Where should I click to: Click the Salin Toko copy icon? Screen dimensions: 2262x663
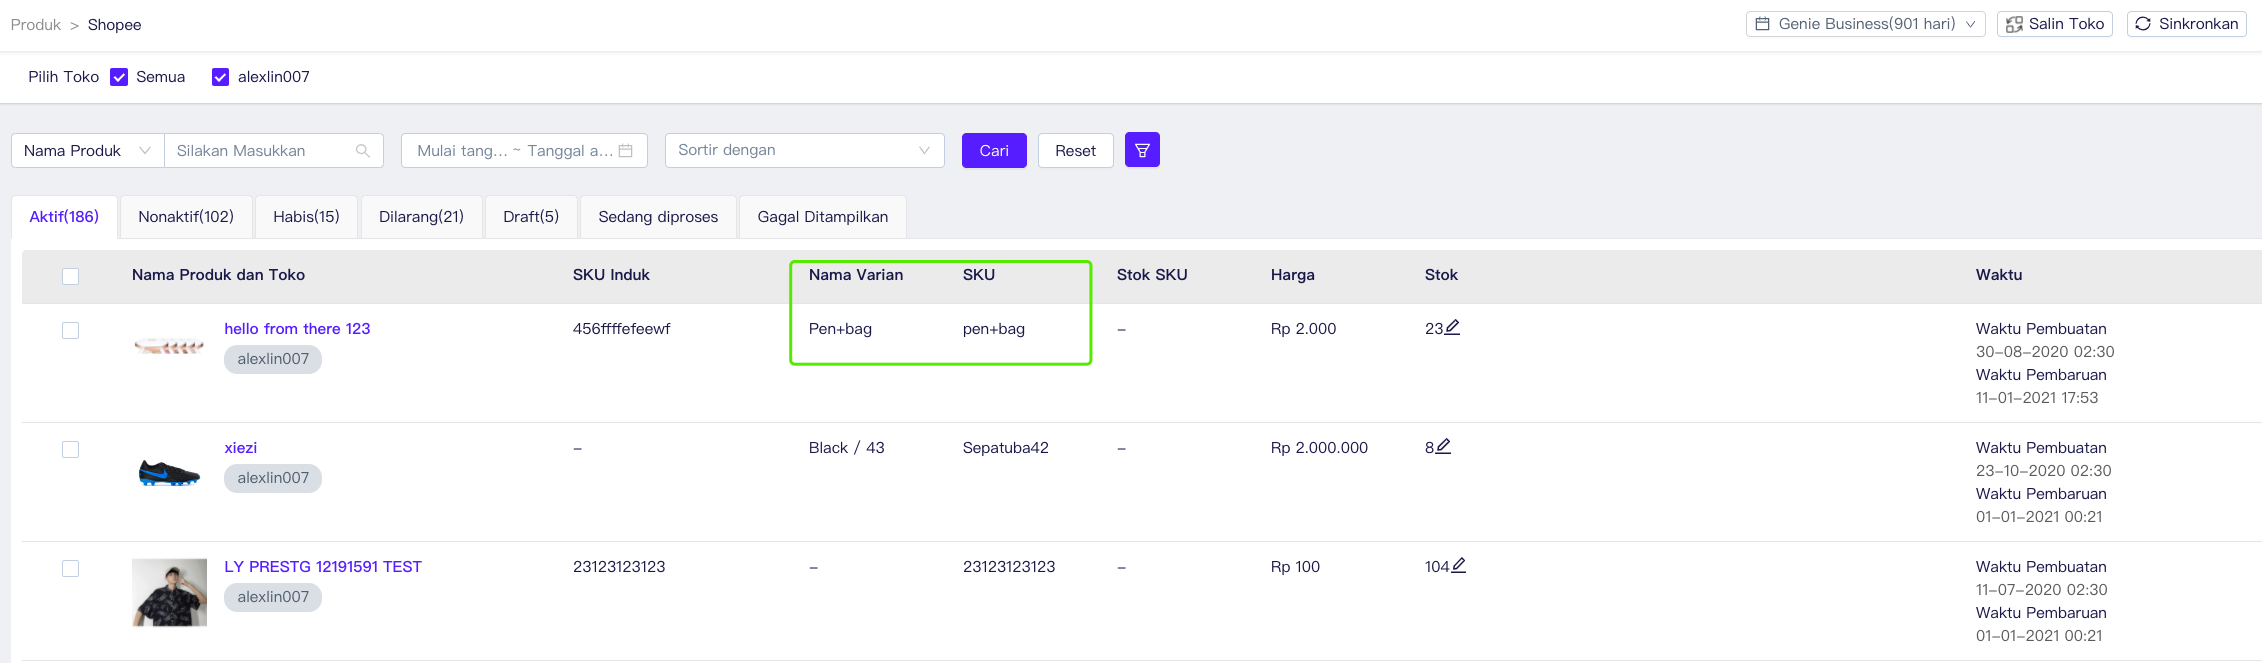(2014, 24)
